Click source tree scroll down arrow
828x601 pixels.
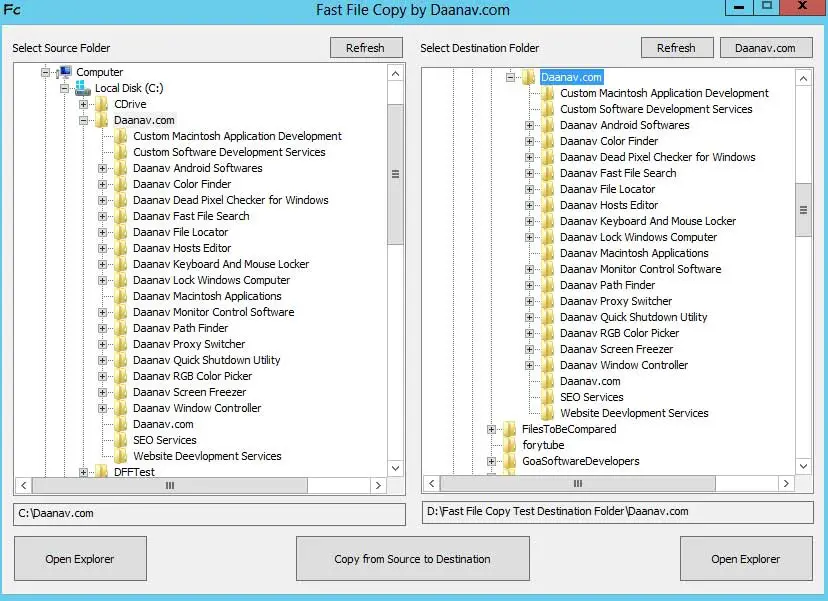pos(396,468)
